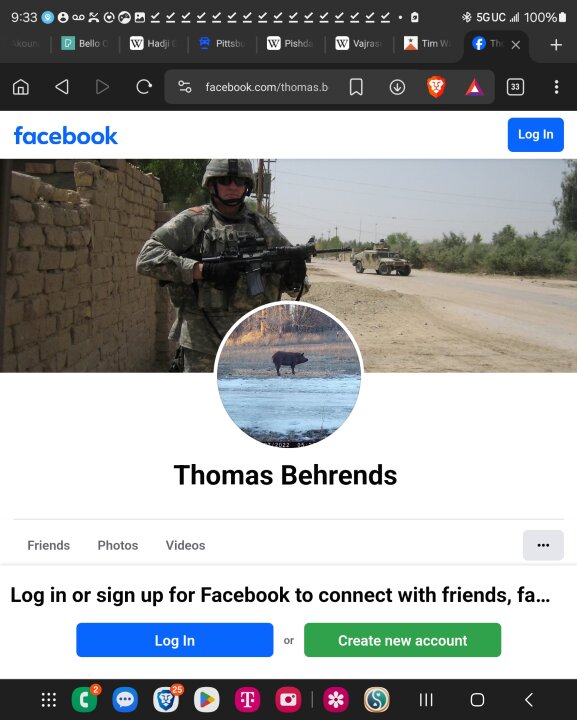Open Brave Rewards triangle icon
The image size is (577, 720).
coord(474,87)
